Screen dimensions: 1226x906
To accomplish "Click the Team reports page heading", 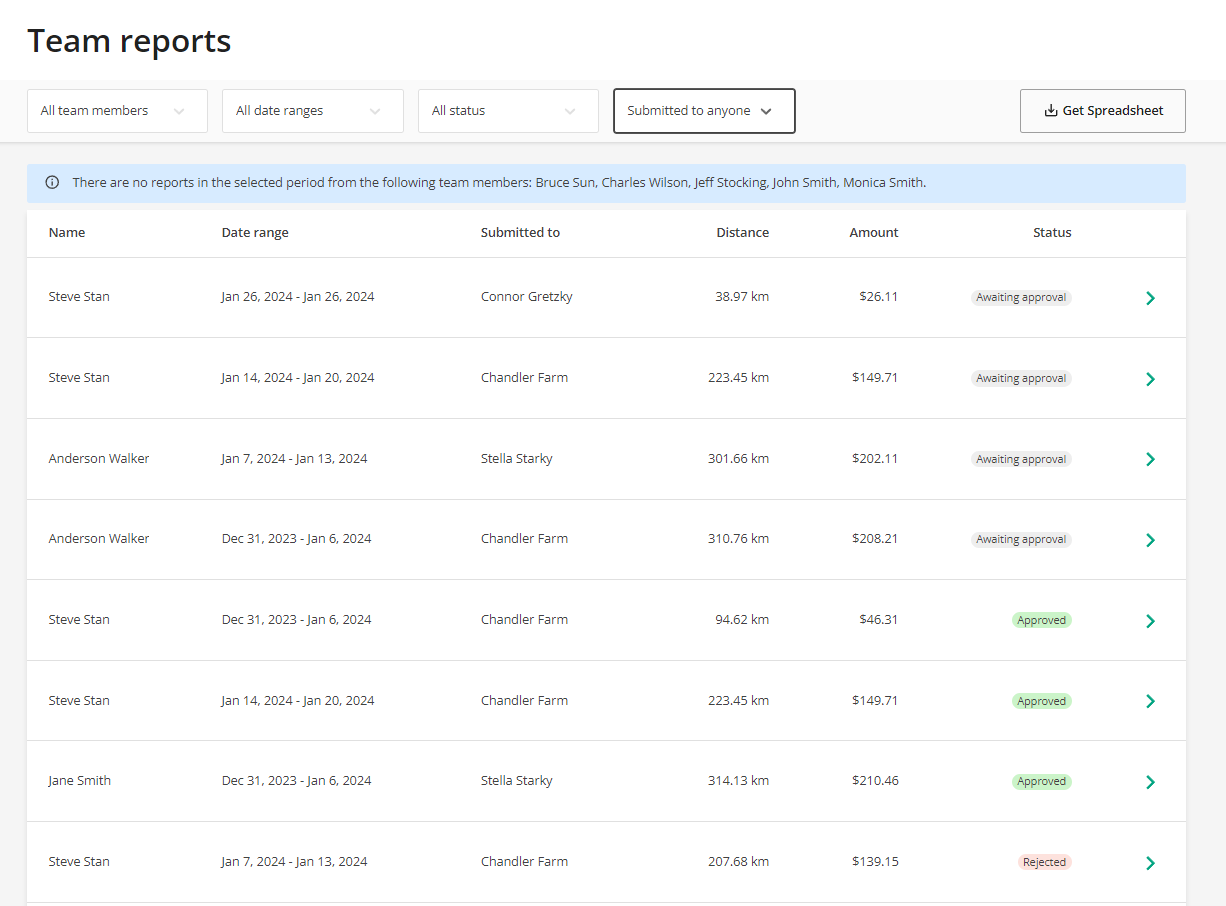I will click(x=129, y=41).
